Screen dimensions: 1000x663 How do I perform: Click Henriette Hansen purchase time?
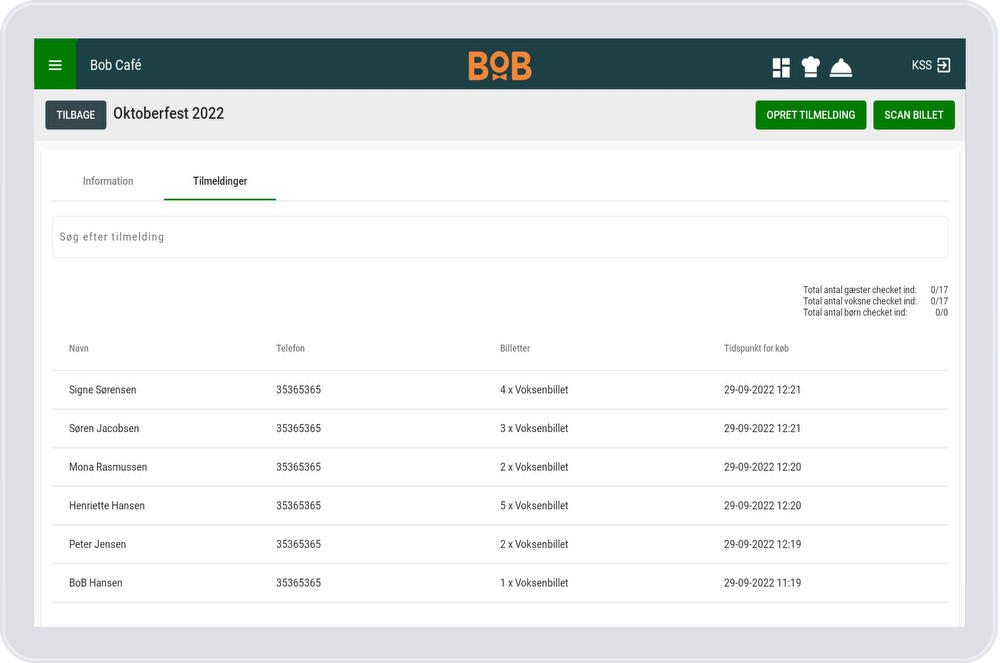point(762,506)
